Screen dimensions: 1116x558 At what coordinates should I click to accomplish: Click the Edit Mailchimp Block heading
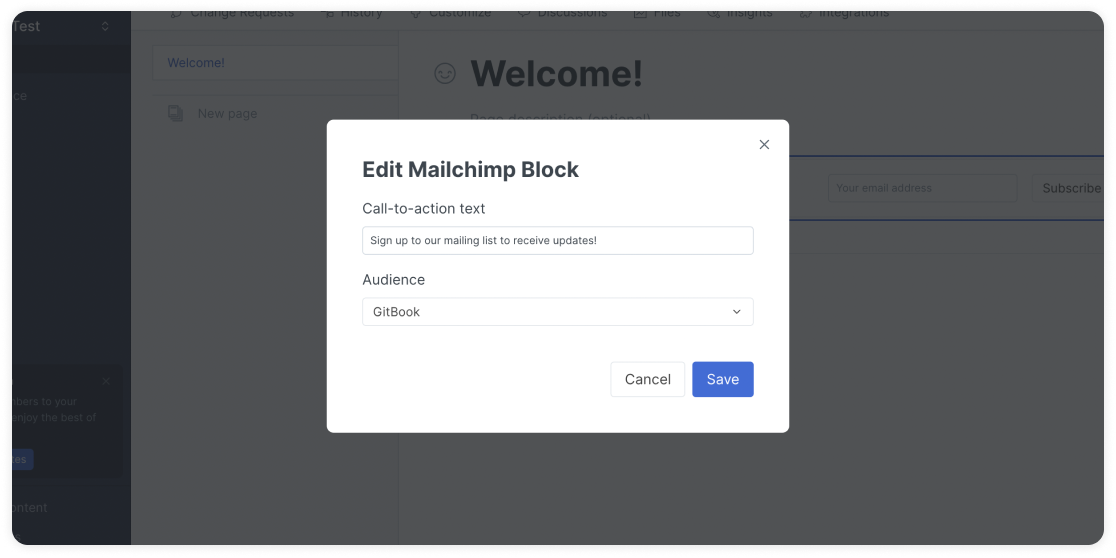point(470,169)
